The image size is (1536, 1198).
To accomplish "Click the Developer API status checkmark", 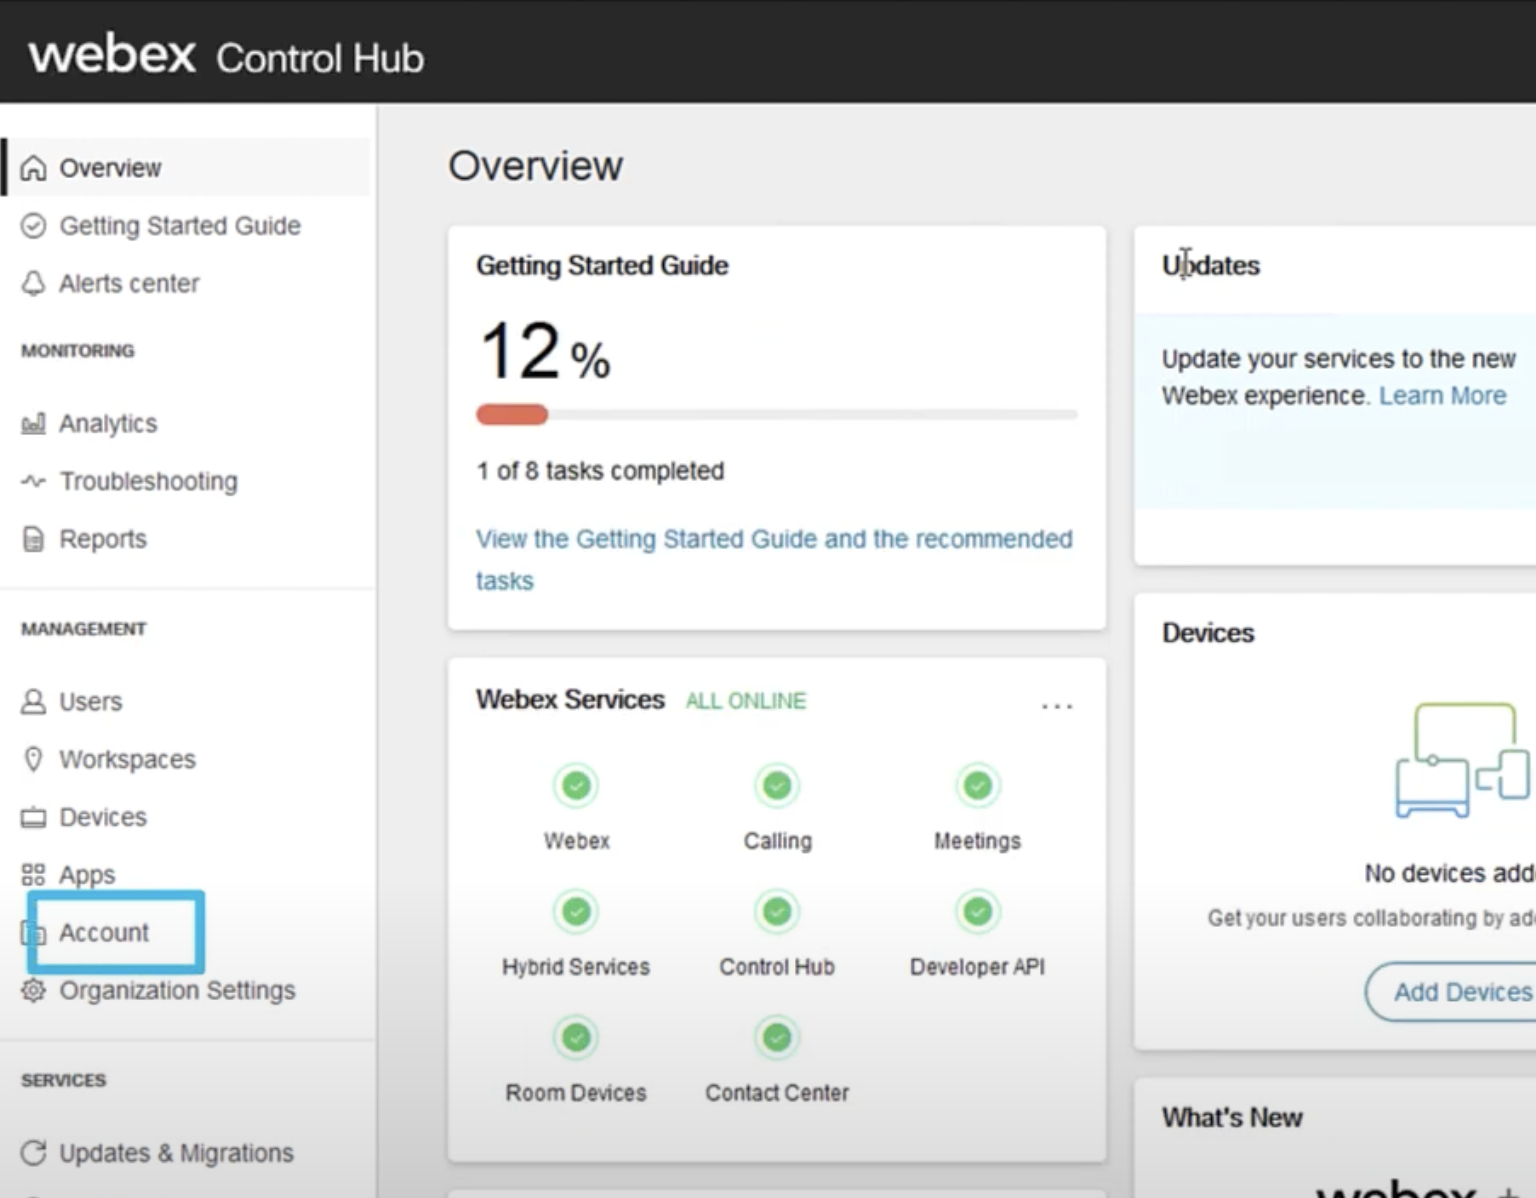I will click(978, 912).
